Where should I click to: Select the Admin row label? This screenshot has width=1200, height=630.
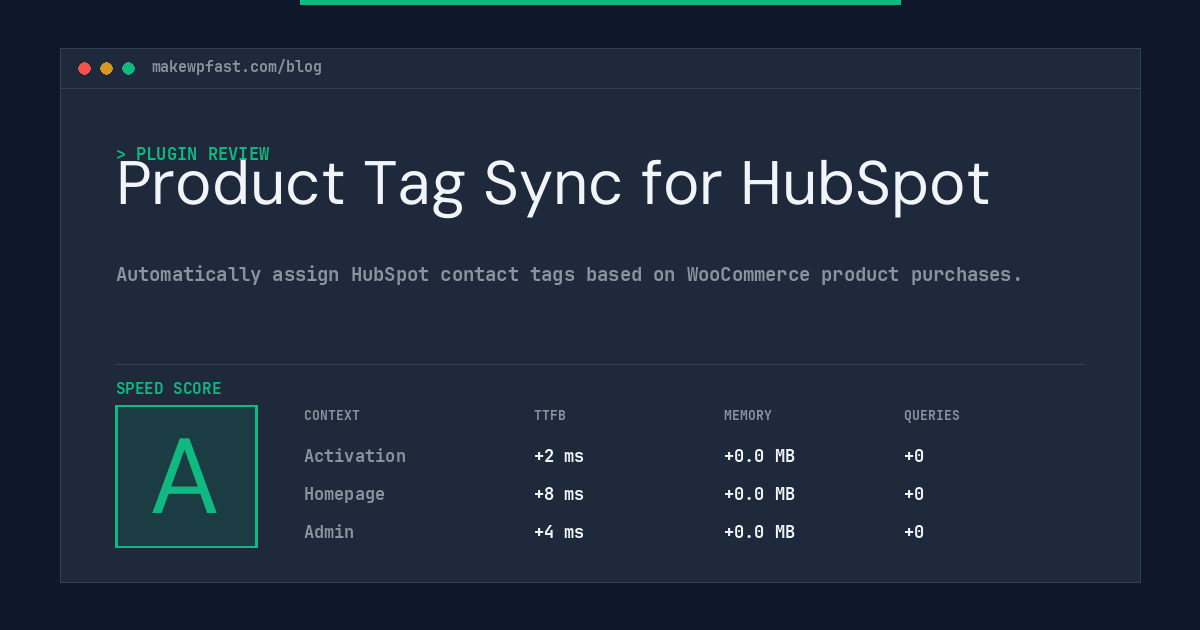pos(329,532)
